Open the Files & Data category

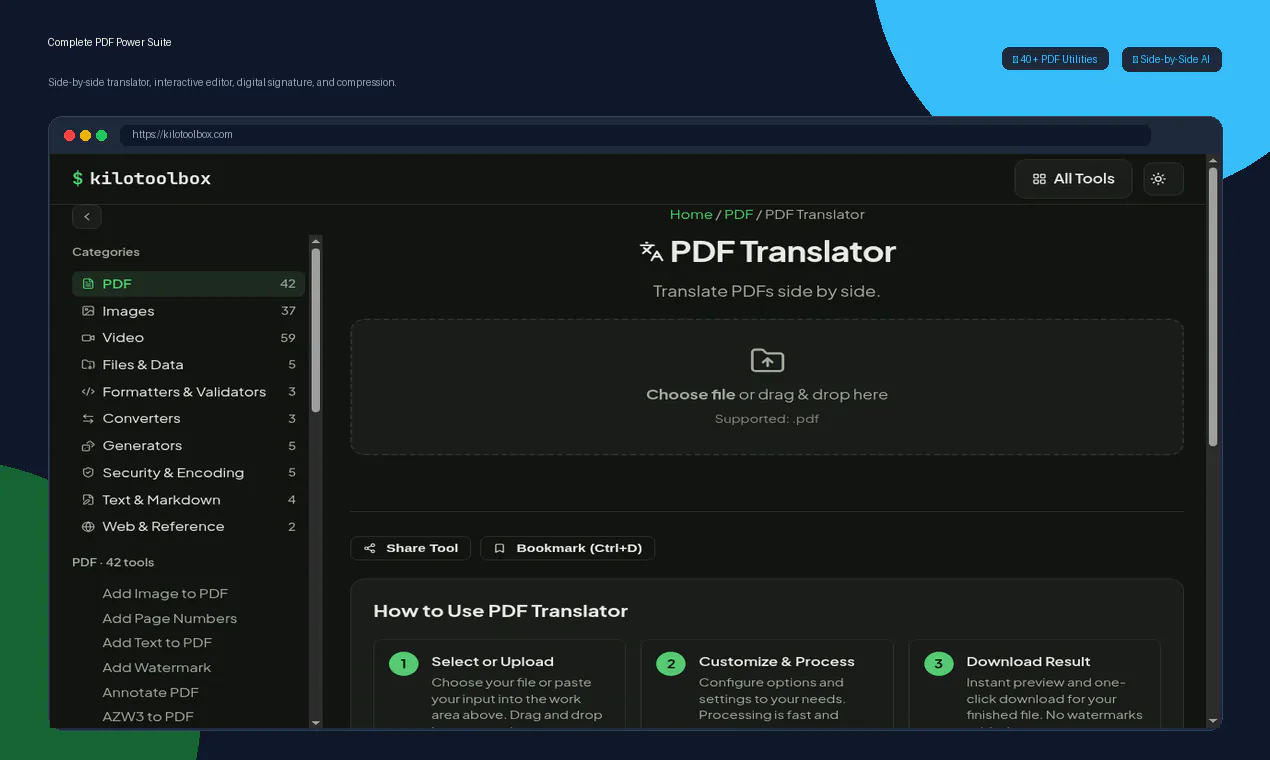(x=188, y=365)
